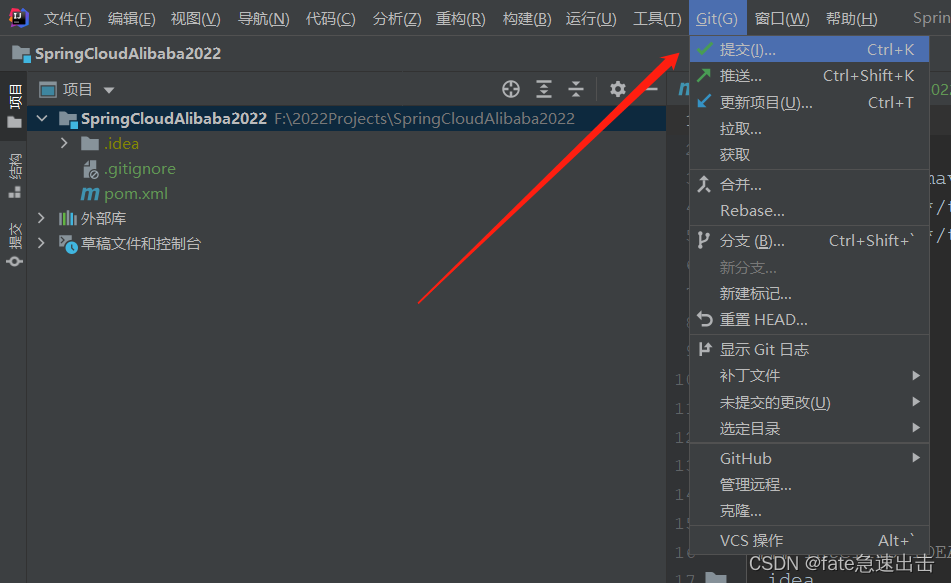Open the 编辑(E) menu
951x583 pixels.
[x=132, y=19]
